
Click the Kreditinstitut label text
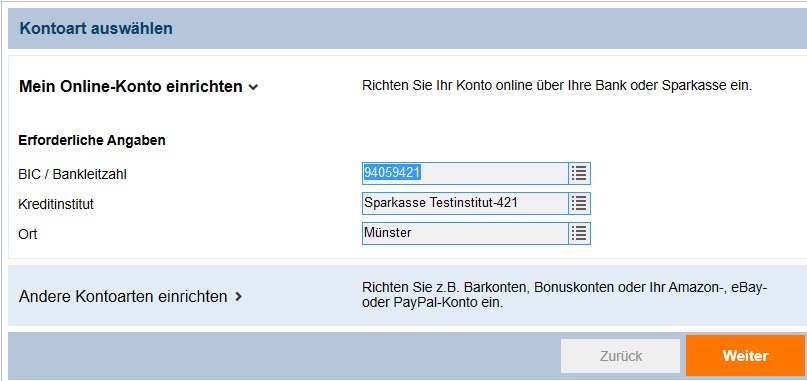pos(56,204)
